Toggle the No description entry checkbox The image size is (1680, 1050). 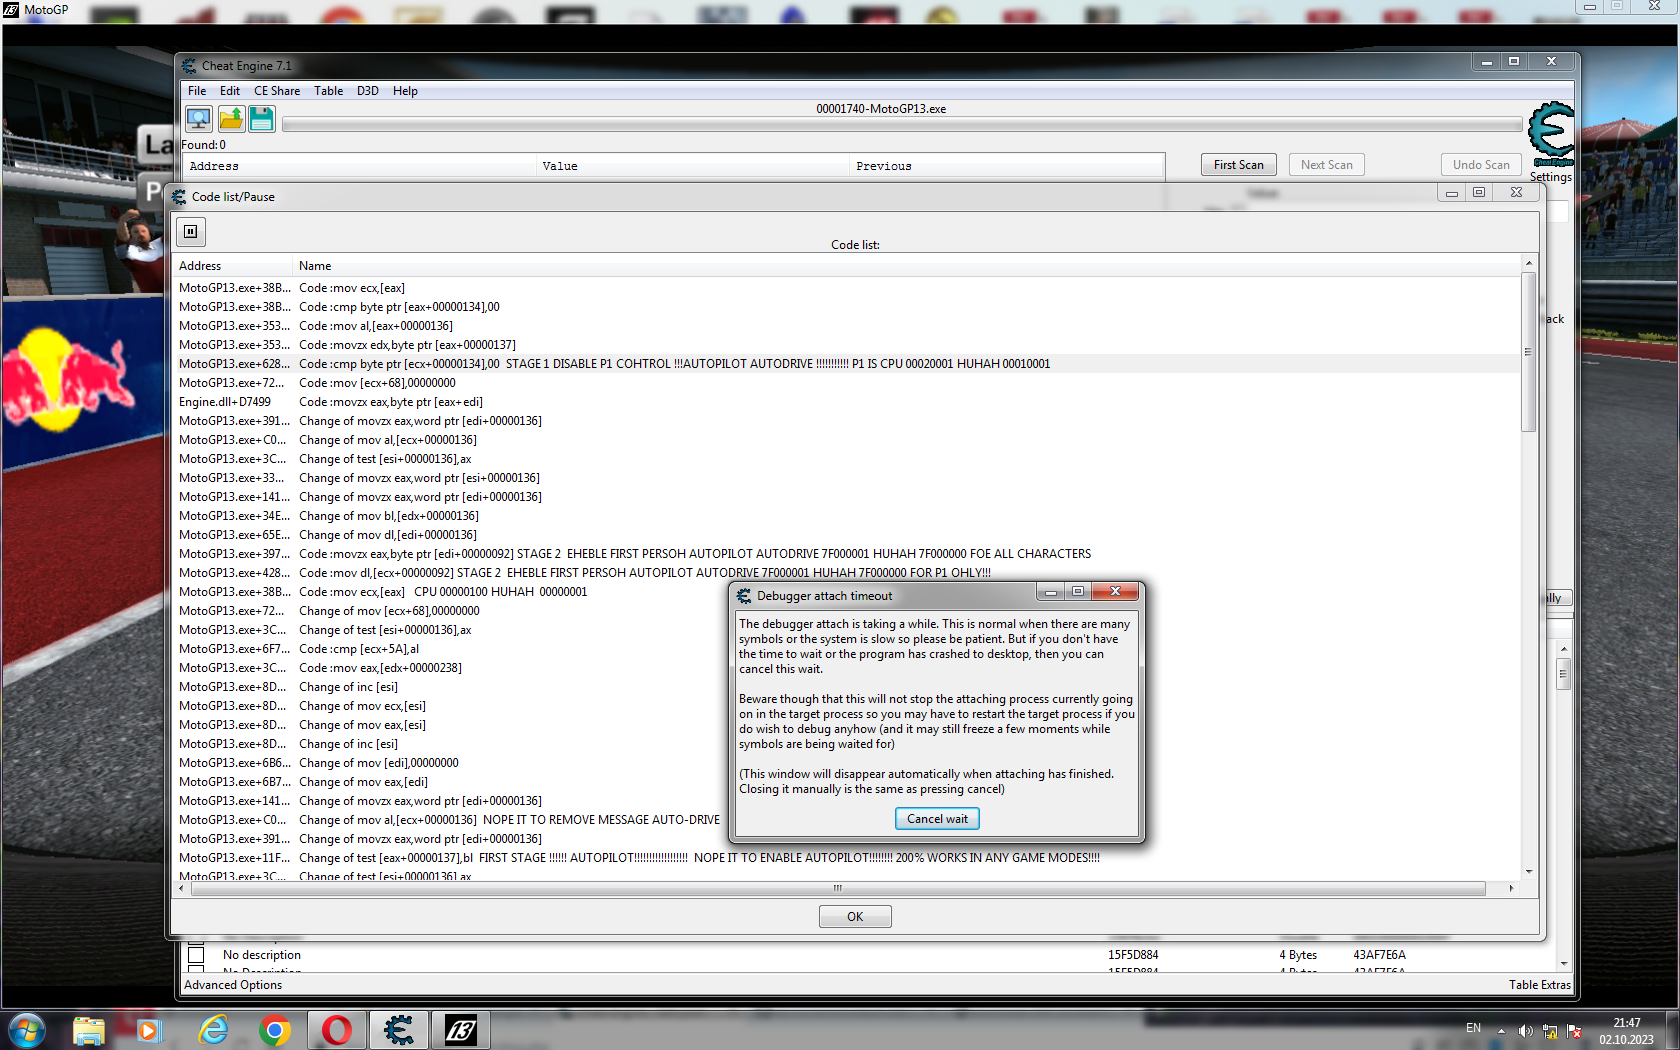pos(196,955)
